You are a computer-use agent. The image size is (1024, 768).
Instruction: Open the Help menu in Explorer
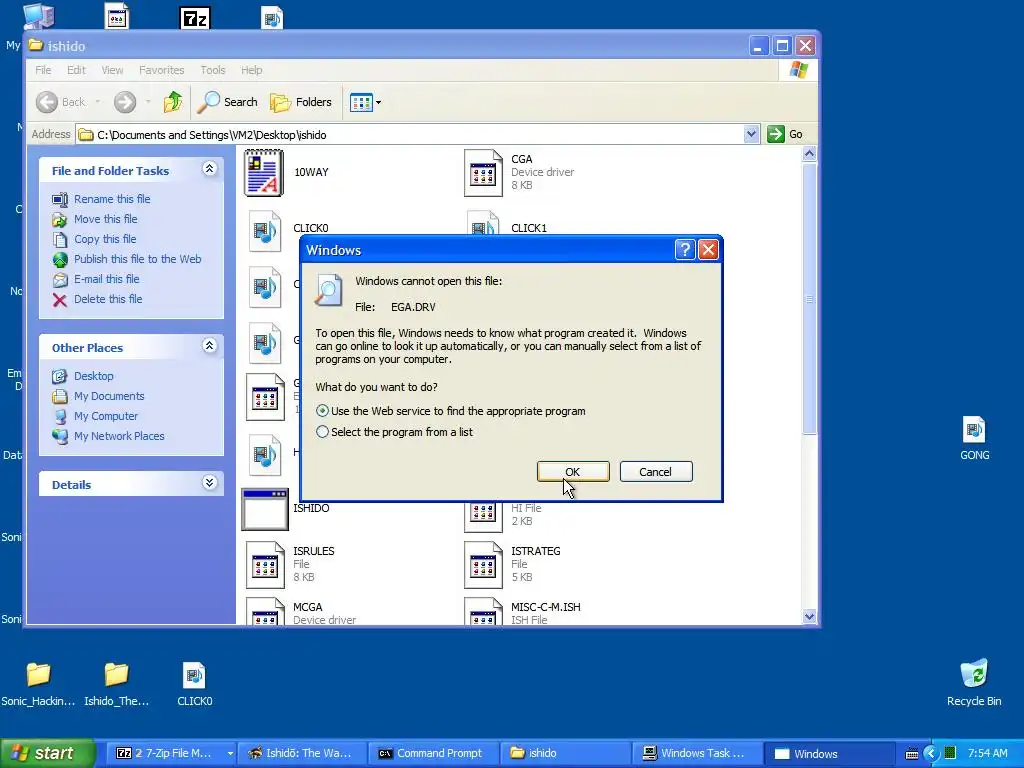point(251,70)
